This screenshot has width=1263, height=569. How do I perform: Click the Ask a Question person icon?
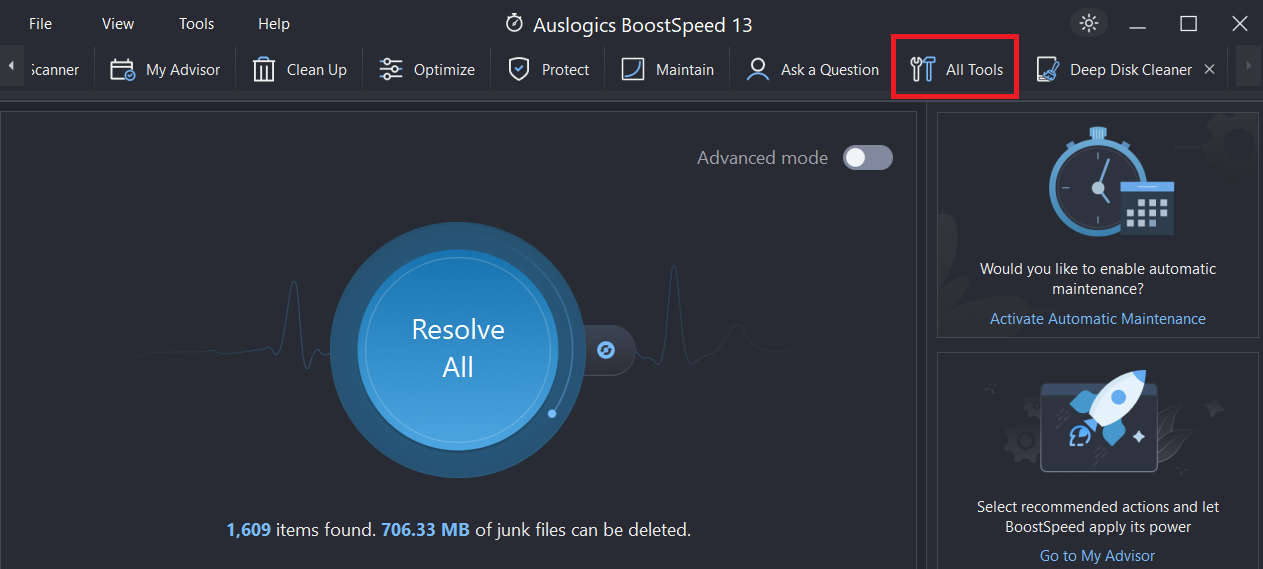pos(758,69)
